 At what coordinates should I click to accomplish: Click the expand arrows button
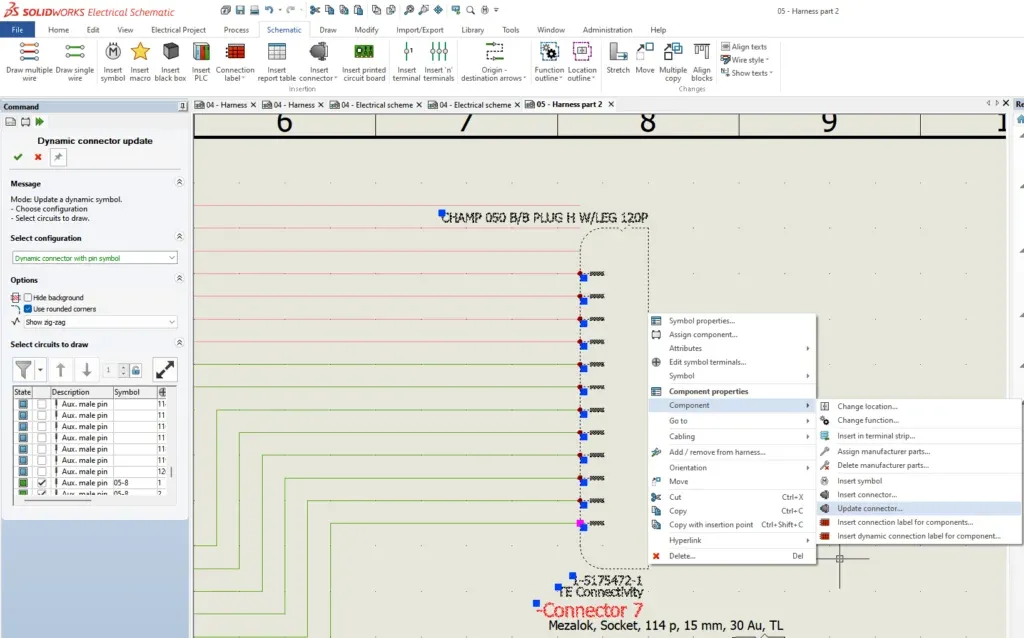tap(165, 370)
